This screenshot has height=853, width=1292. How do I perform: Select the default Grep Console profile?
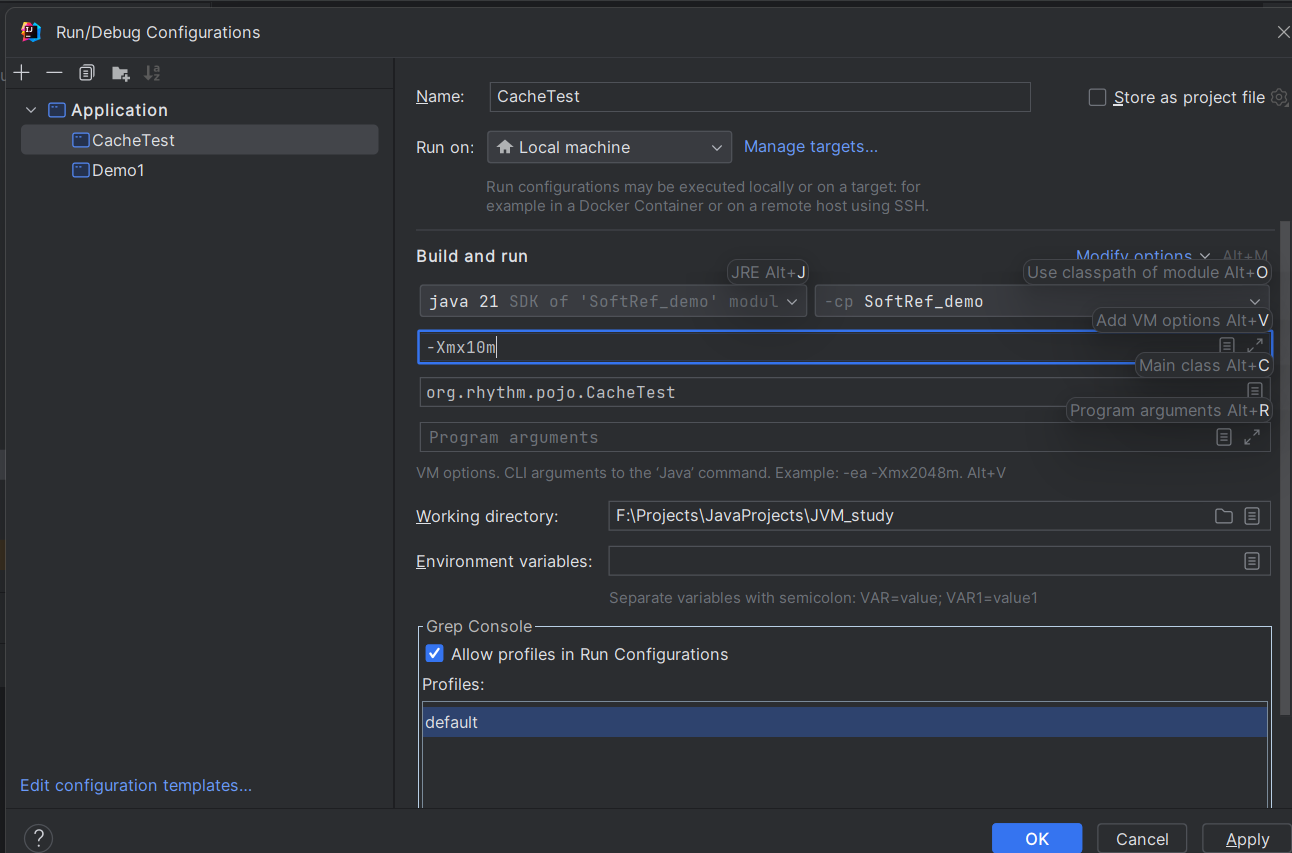pyautogui.click(x=845, y=722)
